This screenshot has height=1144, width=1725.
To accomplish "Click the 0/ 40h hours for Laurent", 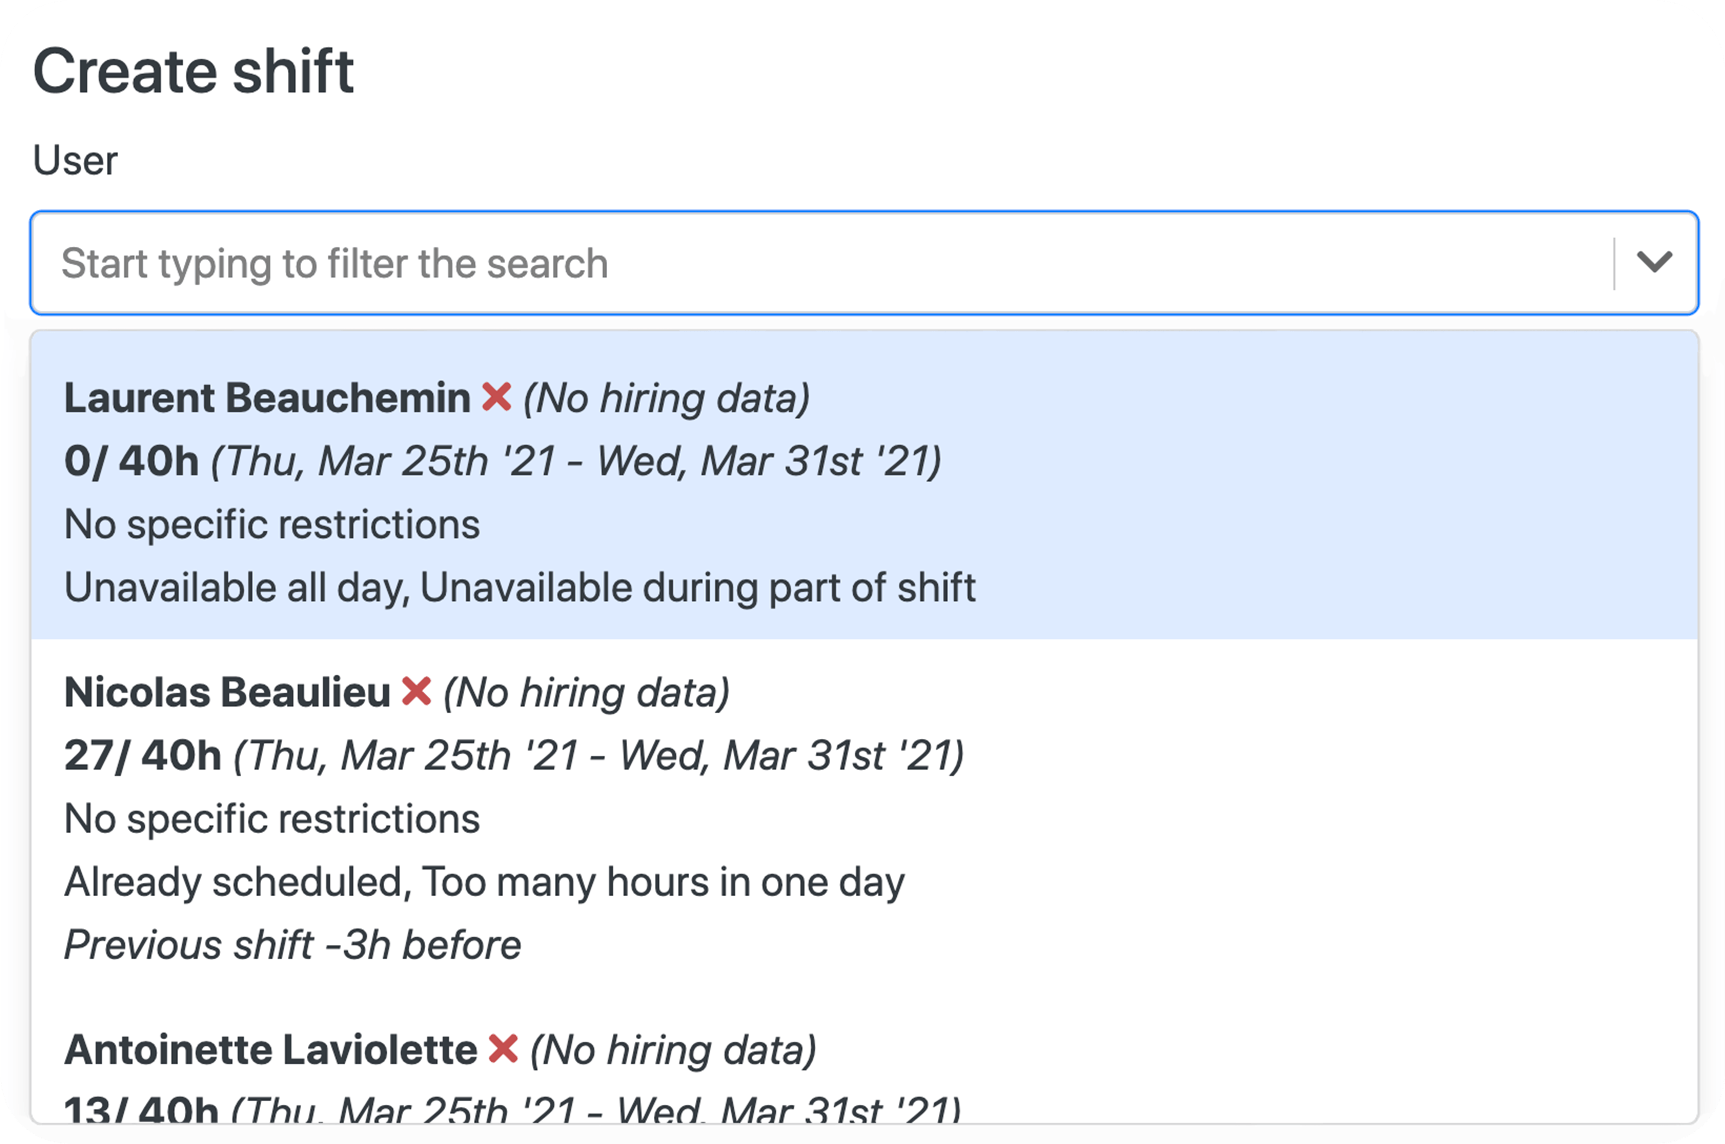I will click(x=131, y=461).
